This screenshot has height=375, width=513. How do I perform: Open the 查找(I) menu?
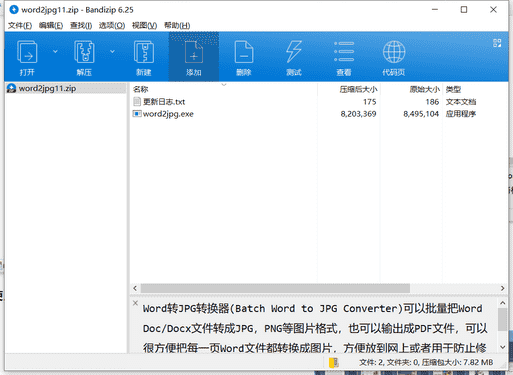[x=81, y=25]
